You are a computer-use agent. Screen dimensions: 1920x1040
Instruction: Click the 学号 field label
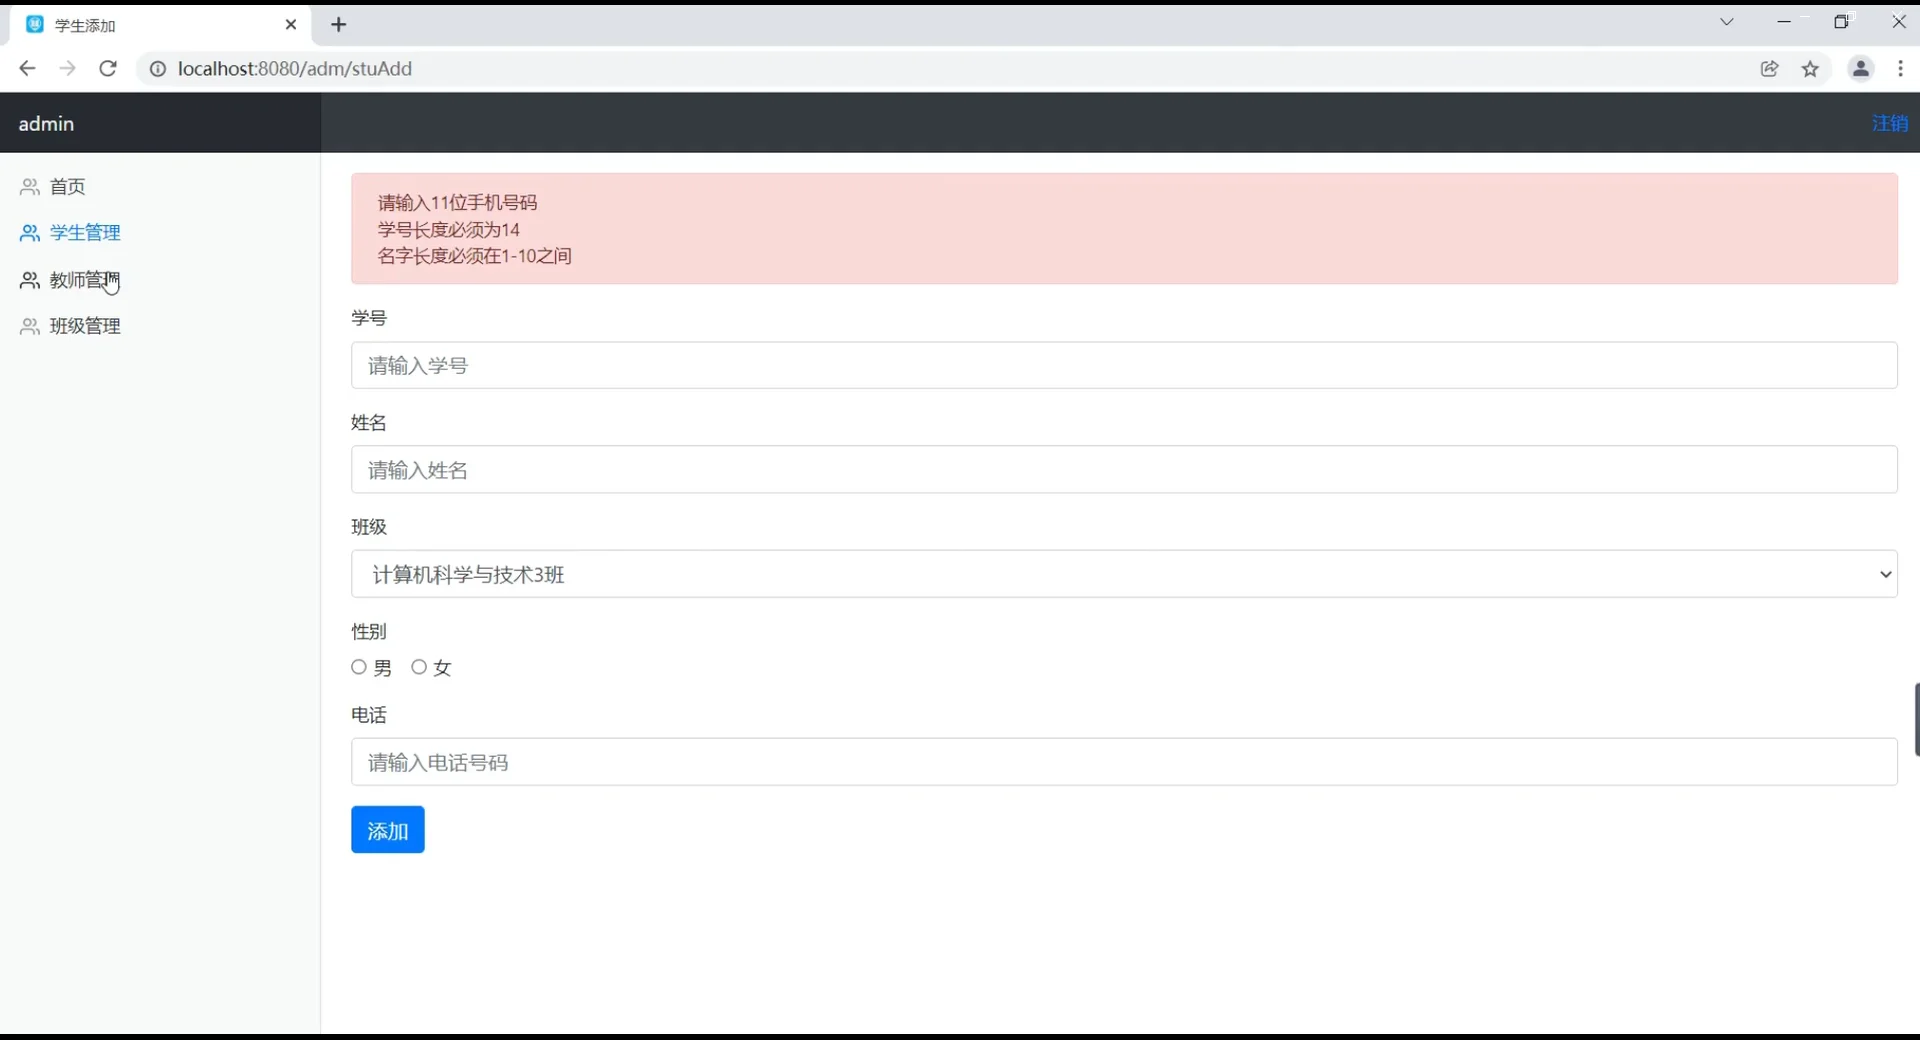[x=369, y=318]
